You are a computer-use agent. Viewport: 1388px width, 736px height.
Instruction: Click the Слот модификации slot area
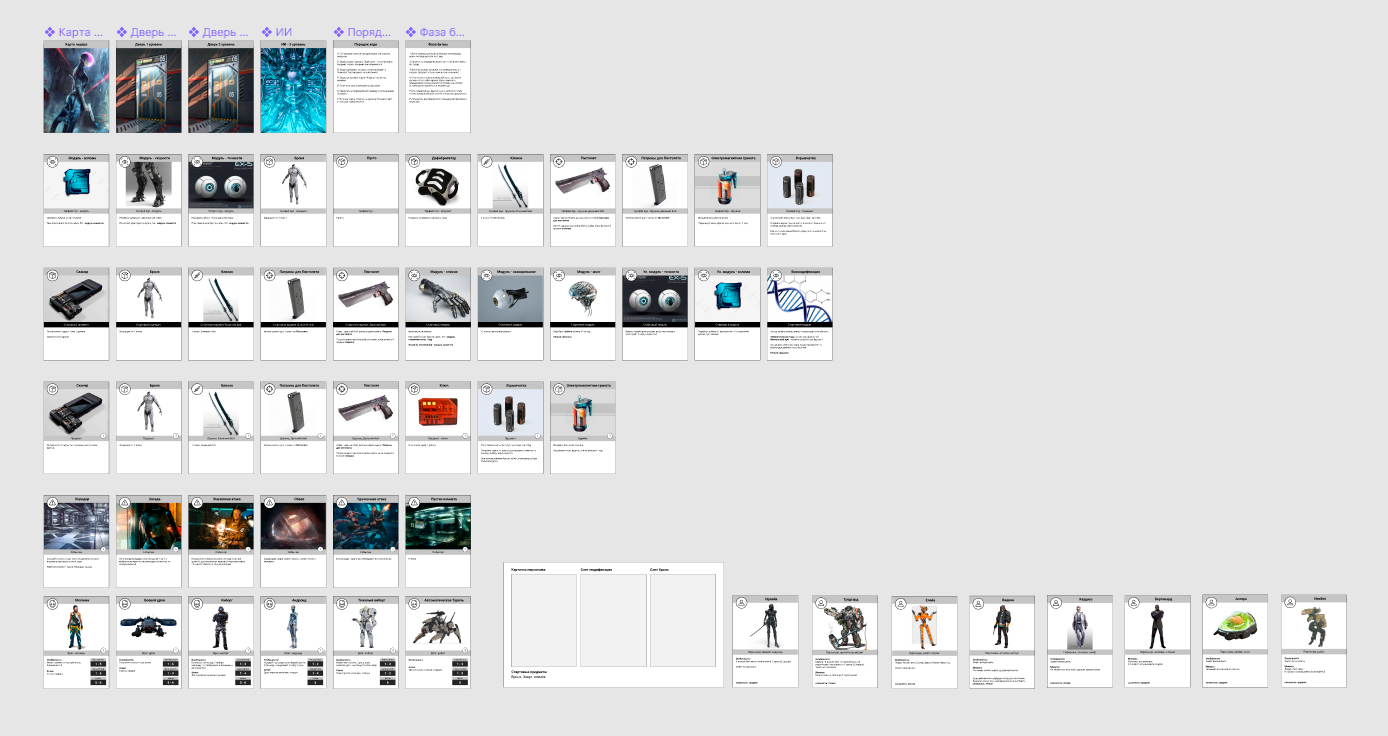[x=613, y=621]
